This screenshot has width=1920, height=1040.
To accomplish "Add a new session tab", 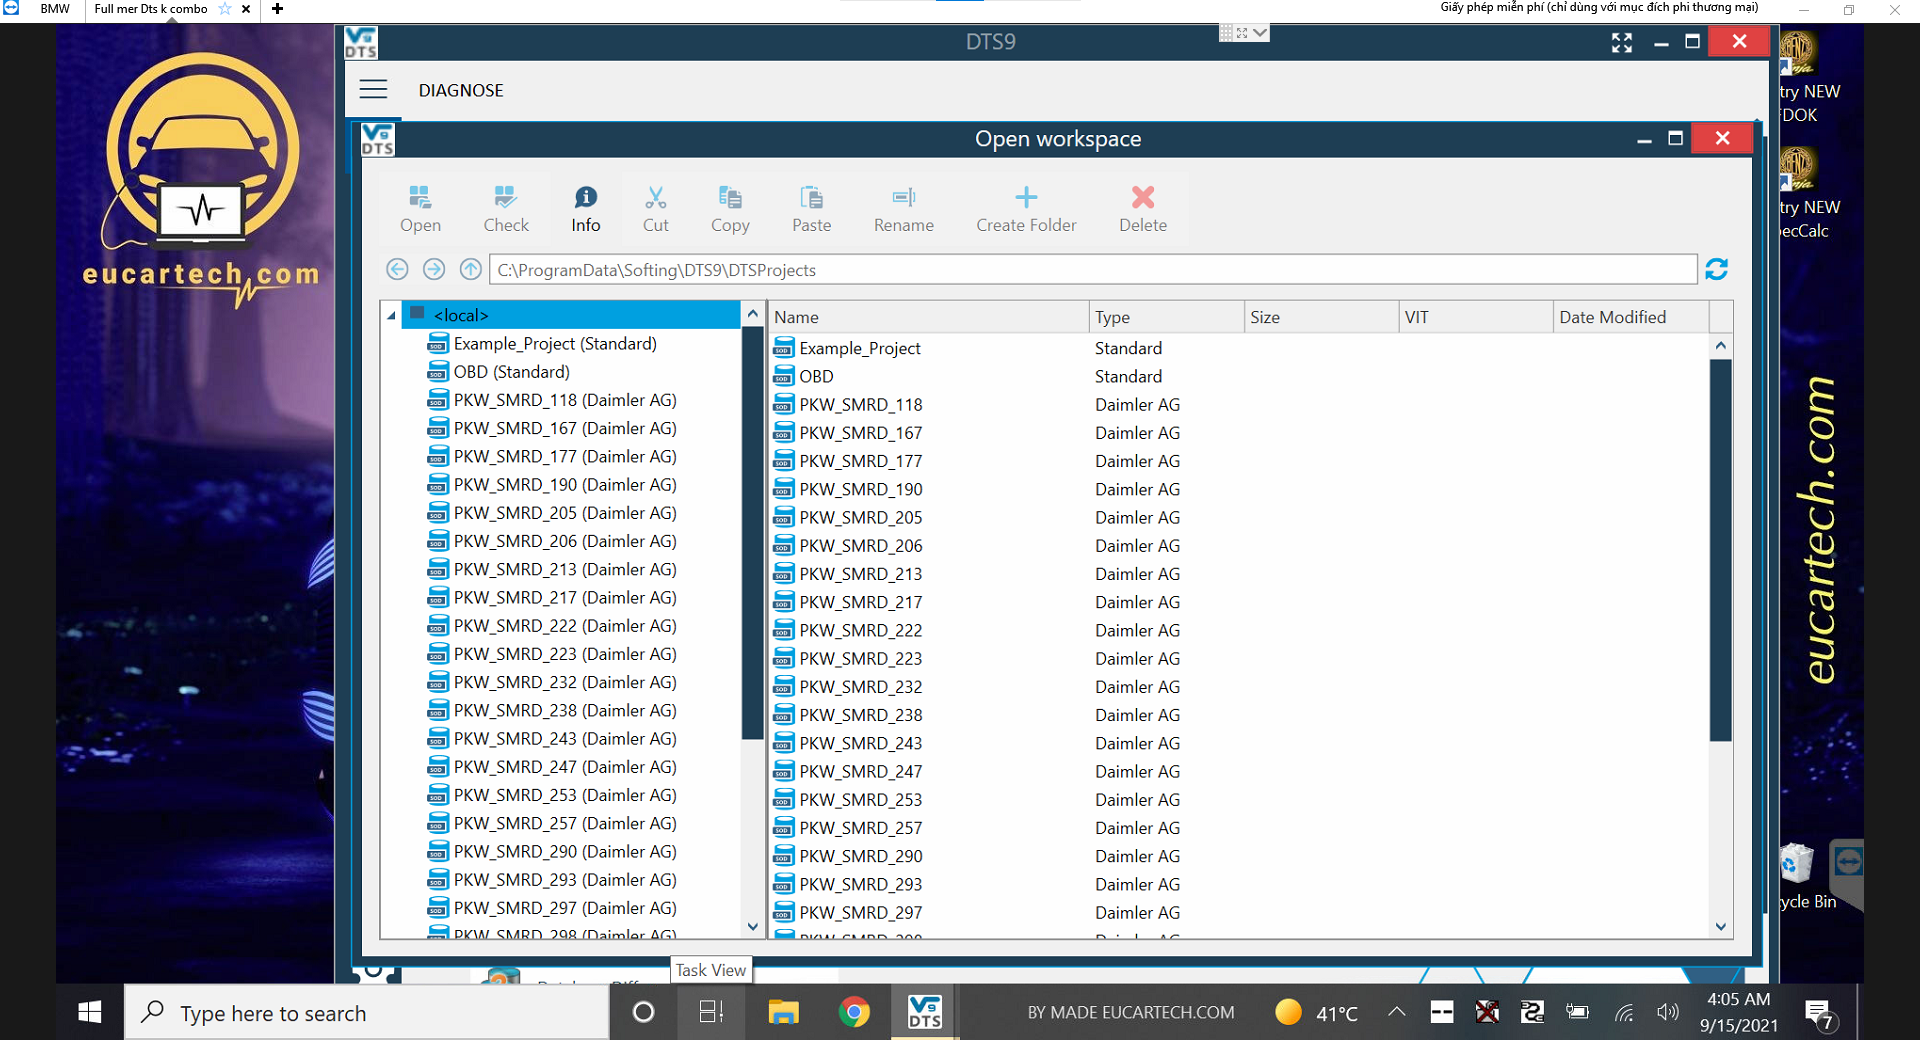I will [x=277, y=9].
